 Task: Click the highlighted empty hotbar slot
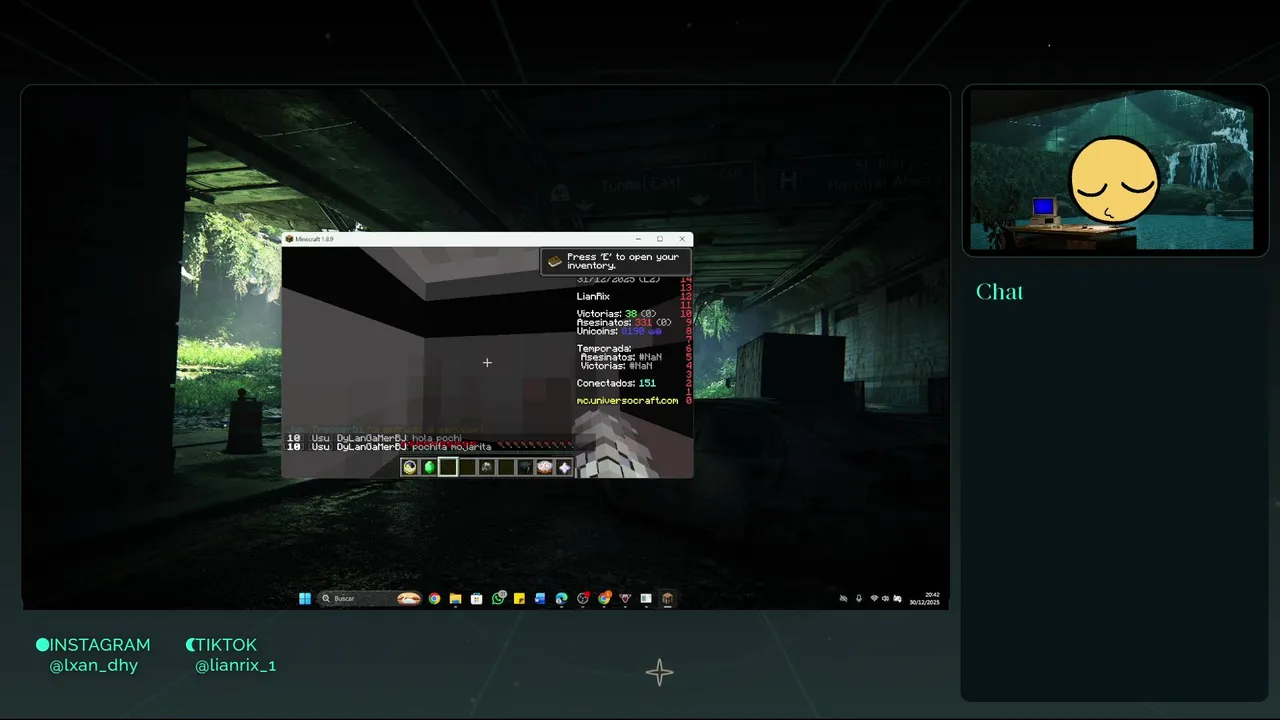447,467
